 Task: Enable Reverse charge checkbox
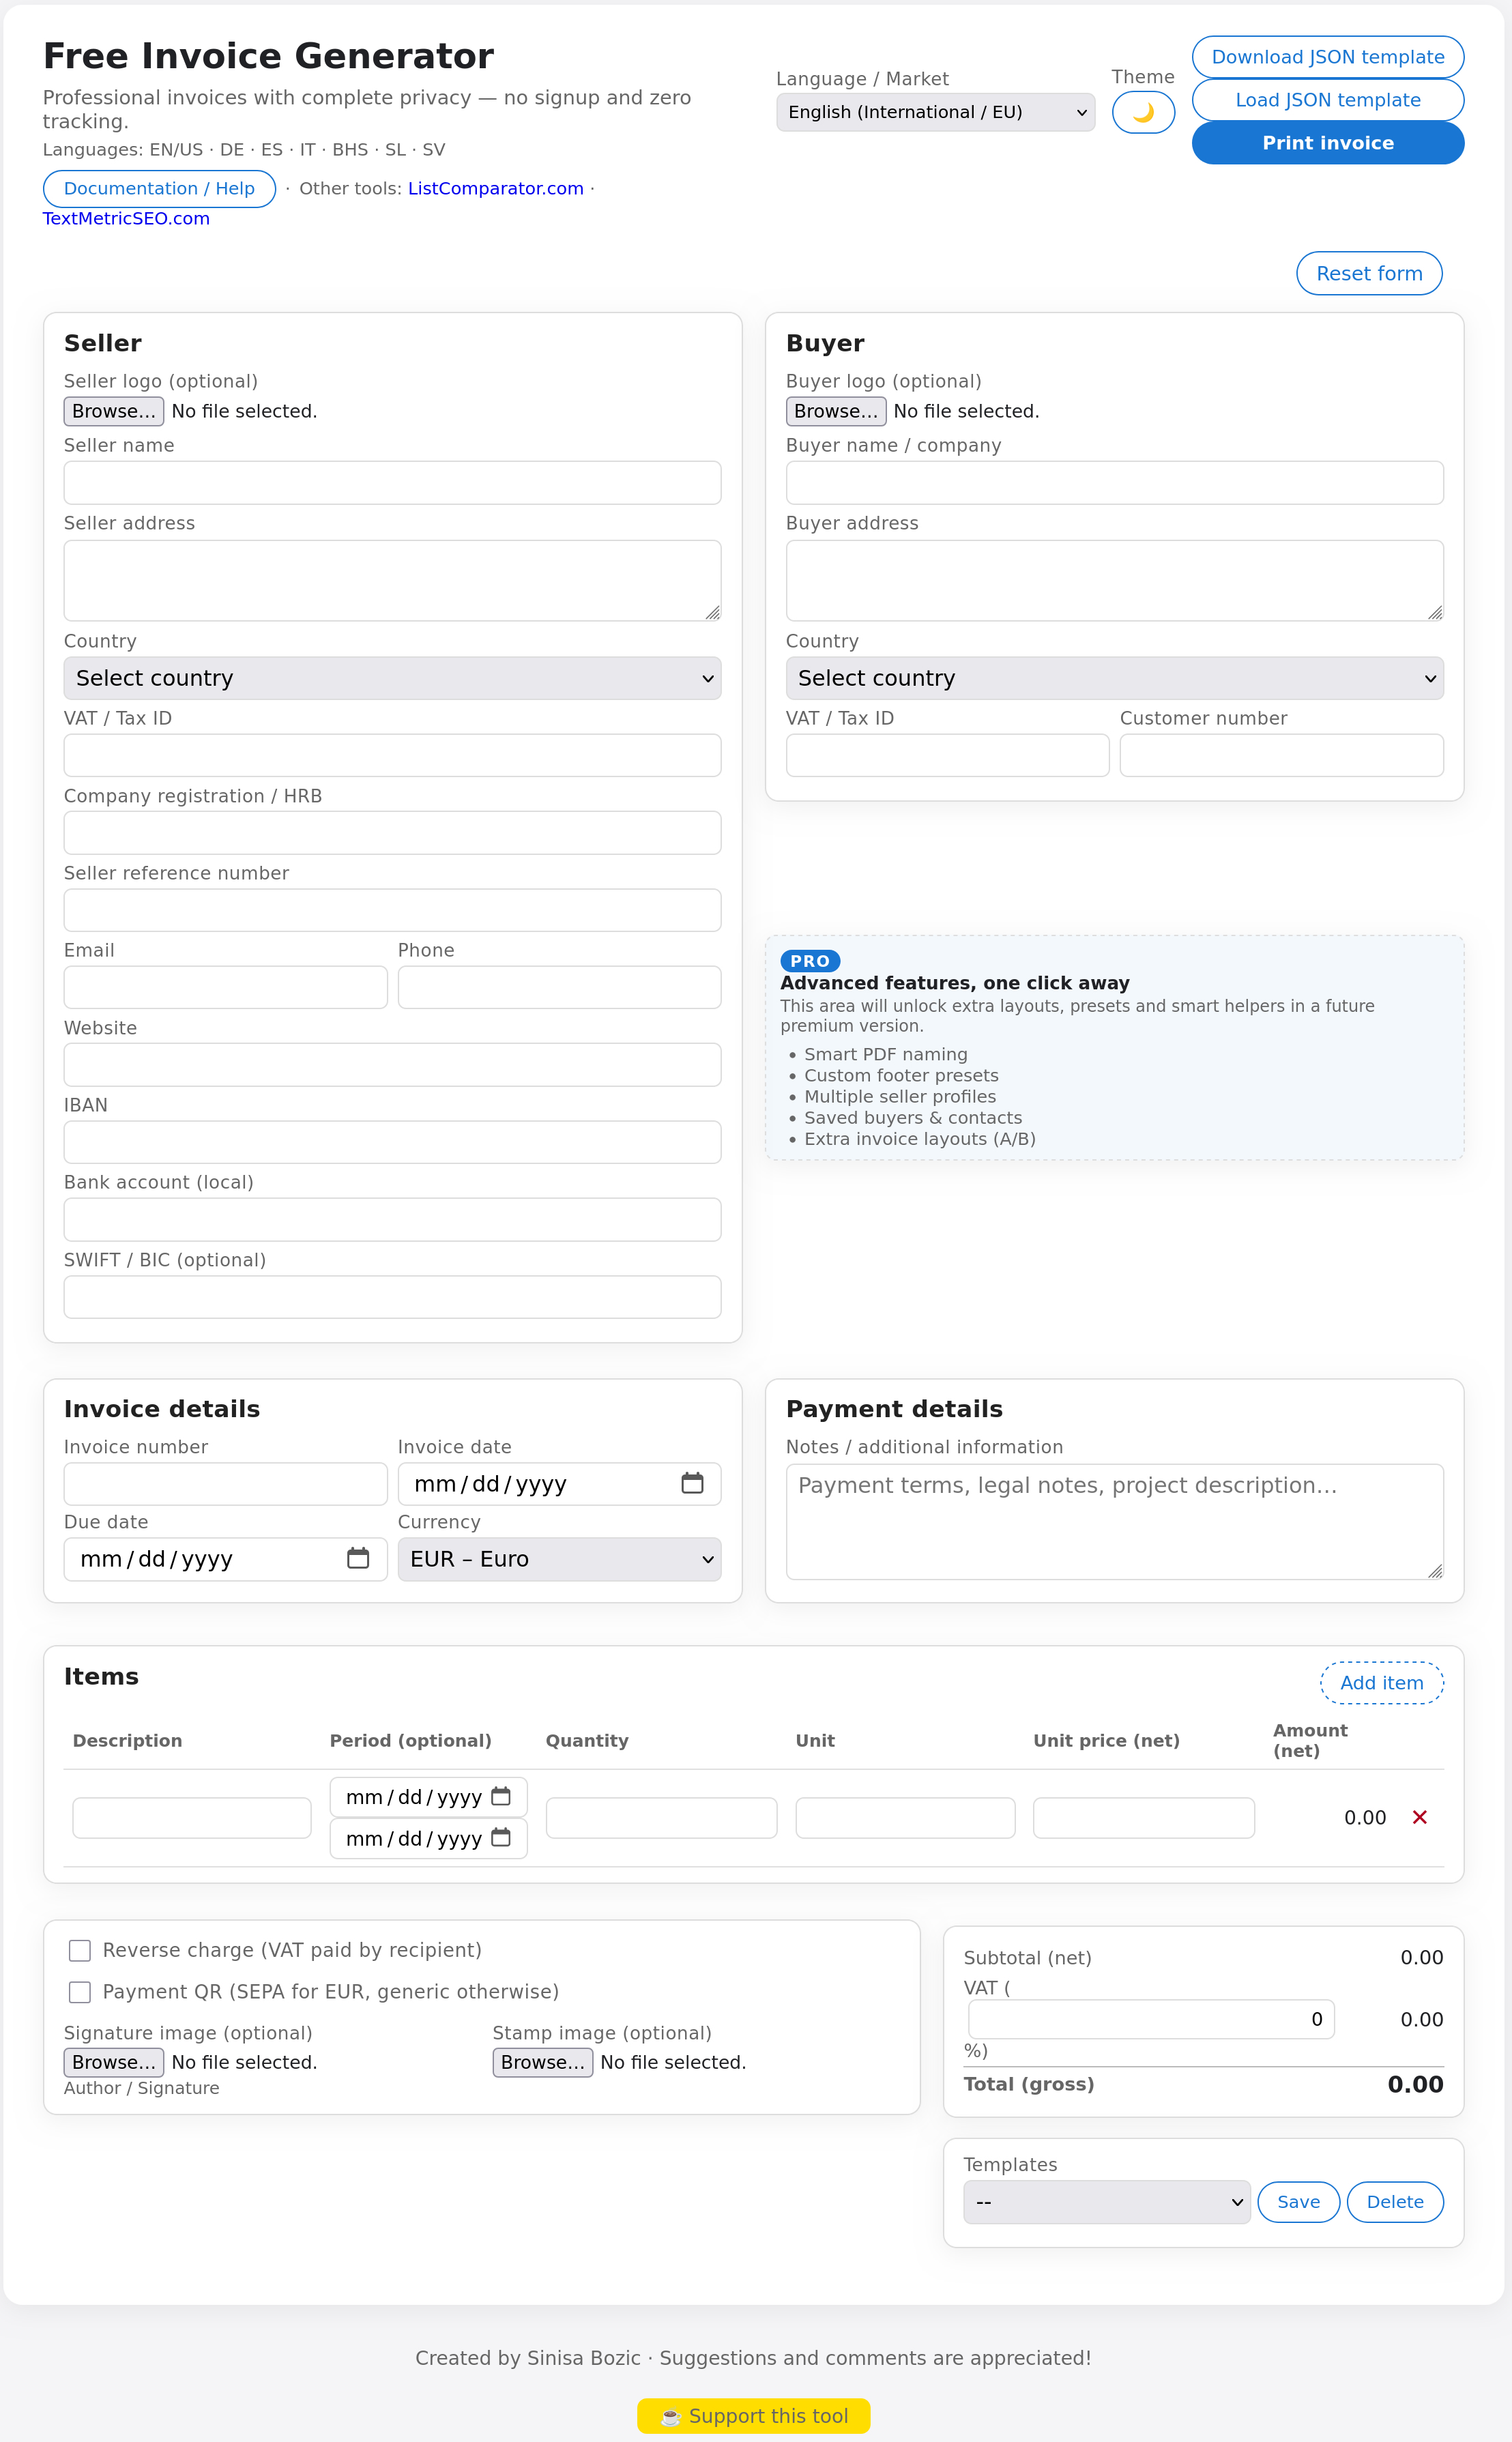tap(80, 1950)
